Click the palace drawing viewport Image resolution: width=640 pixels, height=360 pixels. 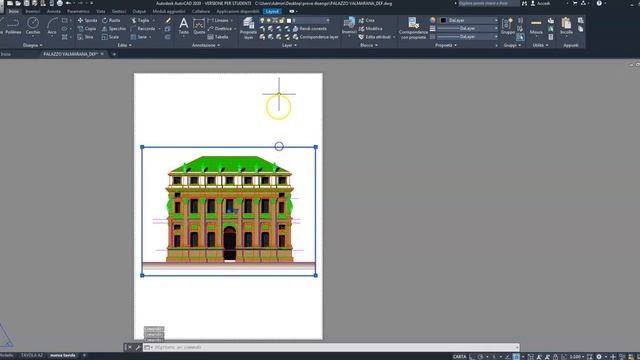pyautogui.click(x=229, y=211)
